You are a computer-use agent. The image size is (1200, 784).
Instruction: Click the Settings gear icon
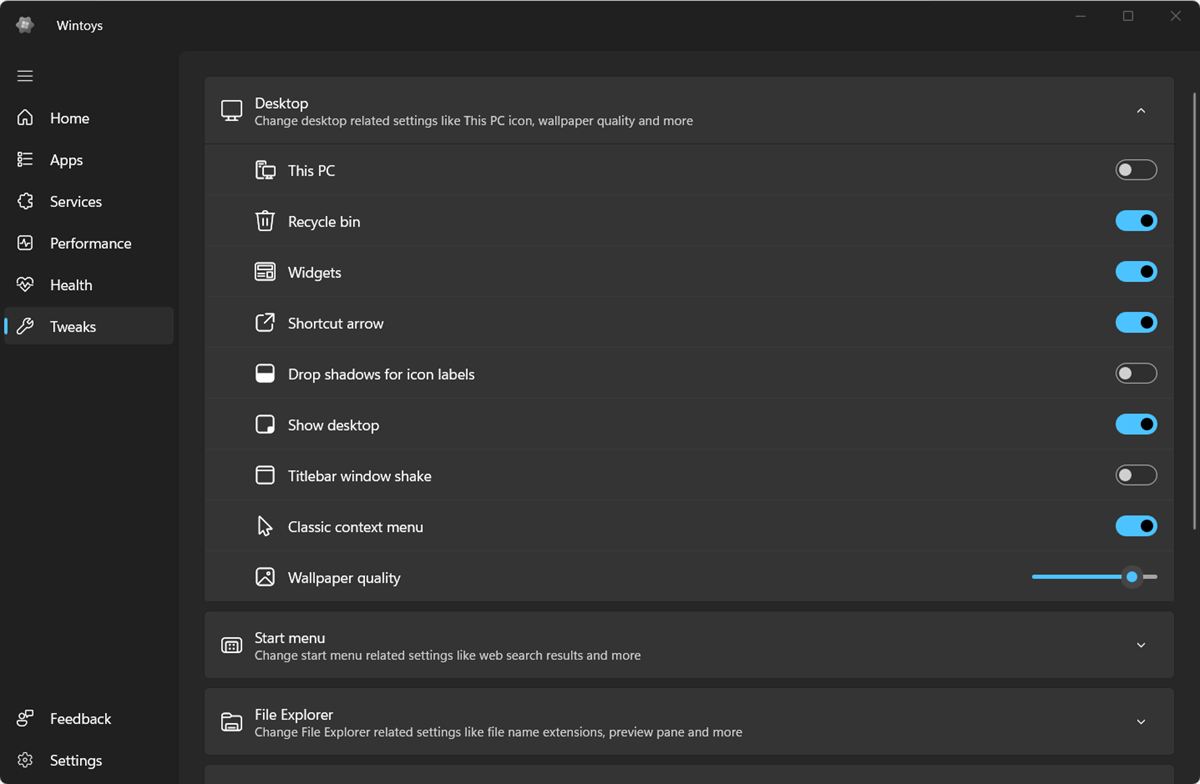pyautogui.click(x=26, y=761)
